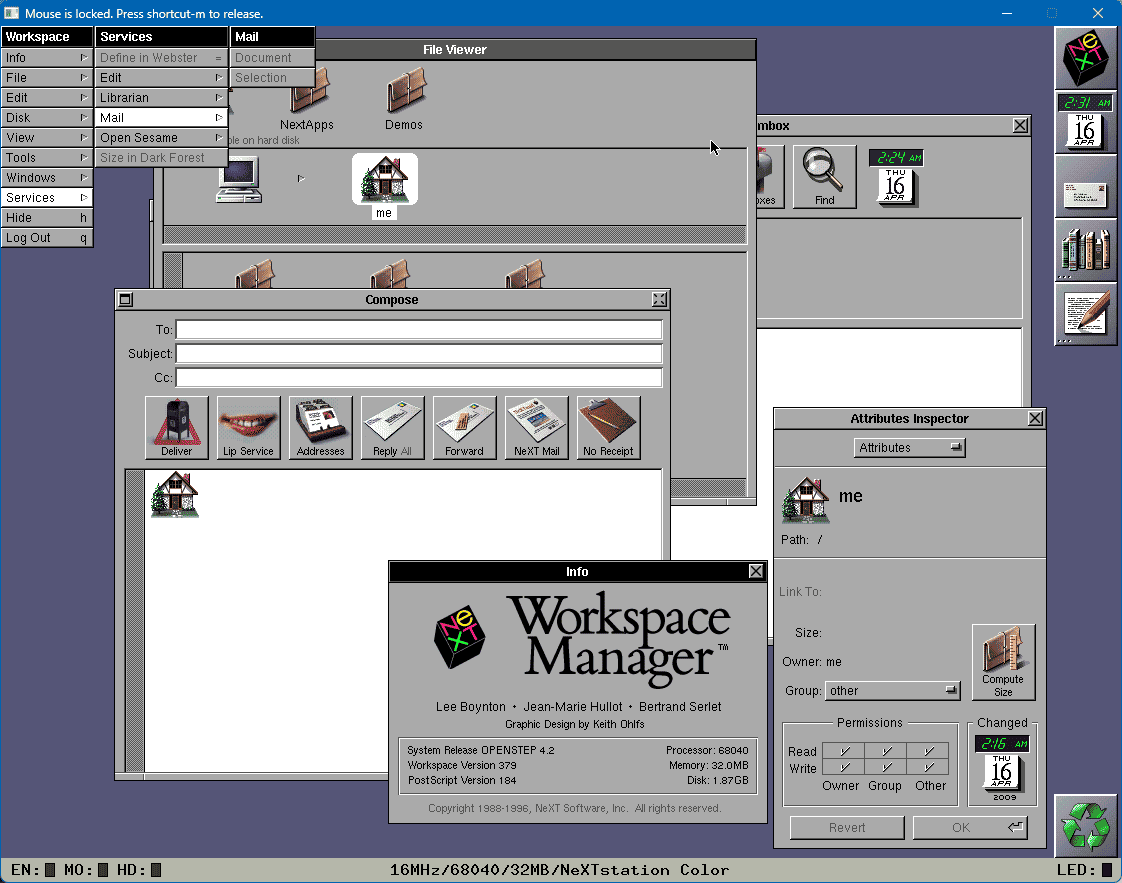Image resolution: width=1122 pixels, height=883 pixels.
Task: Click the clock calendar in the mailbox window
Action: (x=896, y=177)
